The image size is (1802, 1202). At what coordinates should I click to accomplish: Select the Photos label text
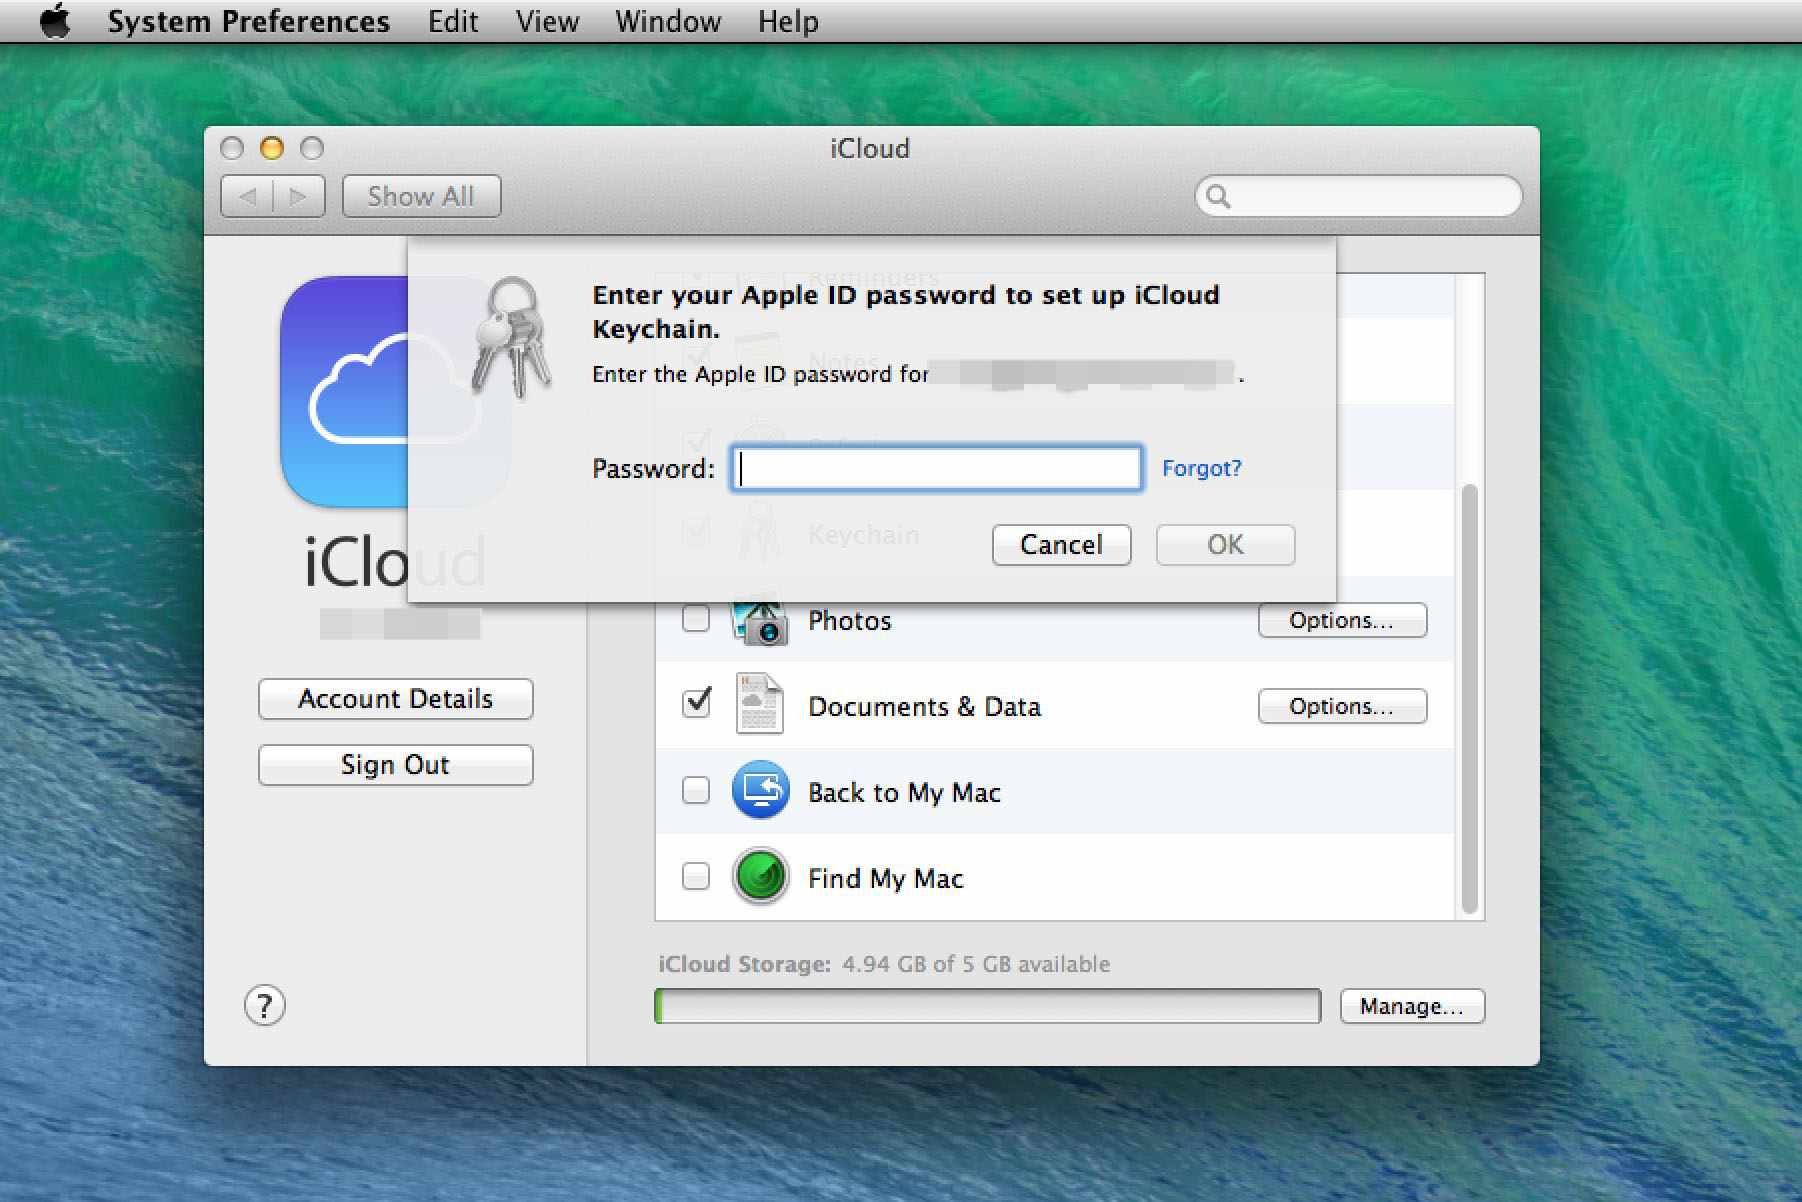tap(849, 621)
